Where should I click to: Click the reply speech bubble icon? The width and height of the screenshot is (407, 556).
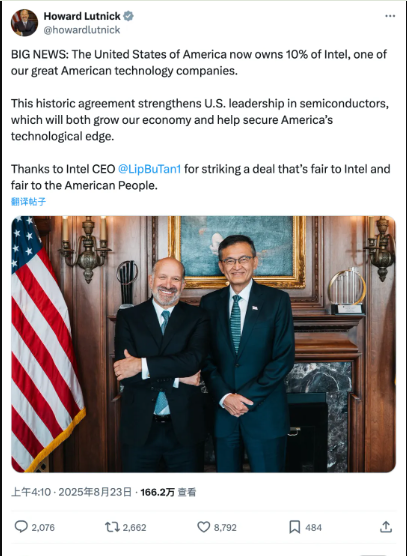(21, 527)
